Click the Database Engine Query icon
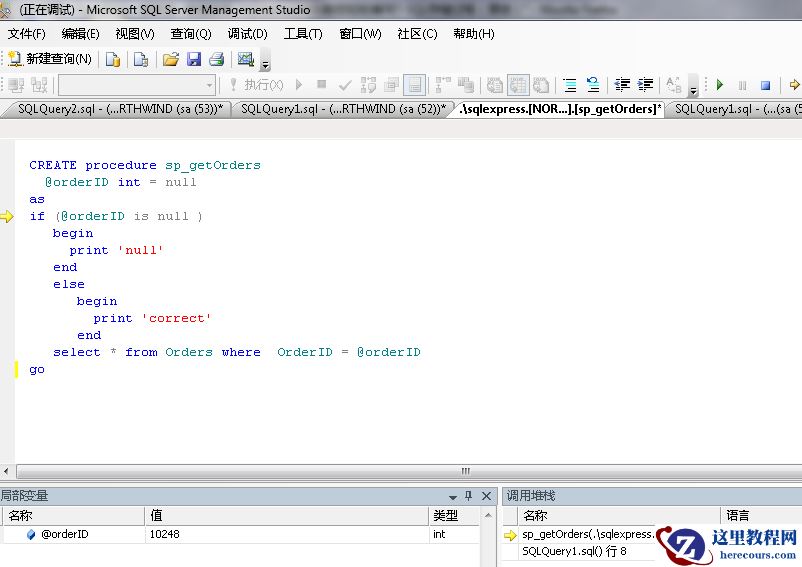This screenshot has height=567, width=802. (113, 59)
